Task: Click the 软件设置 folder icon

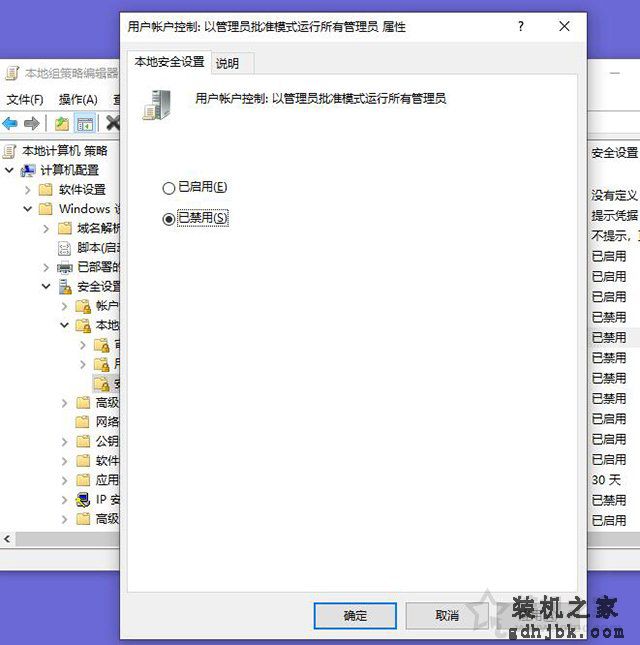Action: pos(45,190)
